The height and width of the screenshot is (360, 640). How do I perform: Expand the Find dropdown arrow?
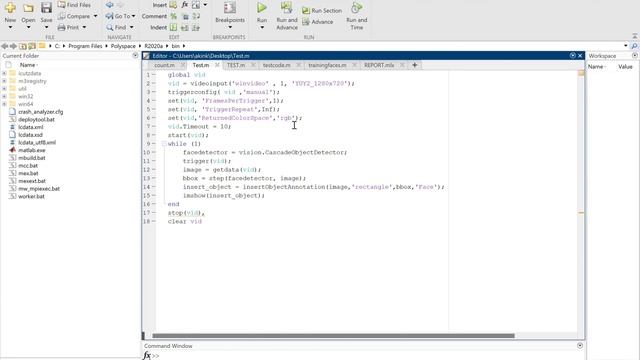tap(131, 27)
